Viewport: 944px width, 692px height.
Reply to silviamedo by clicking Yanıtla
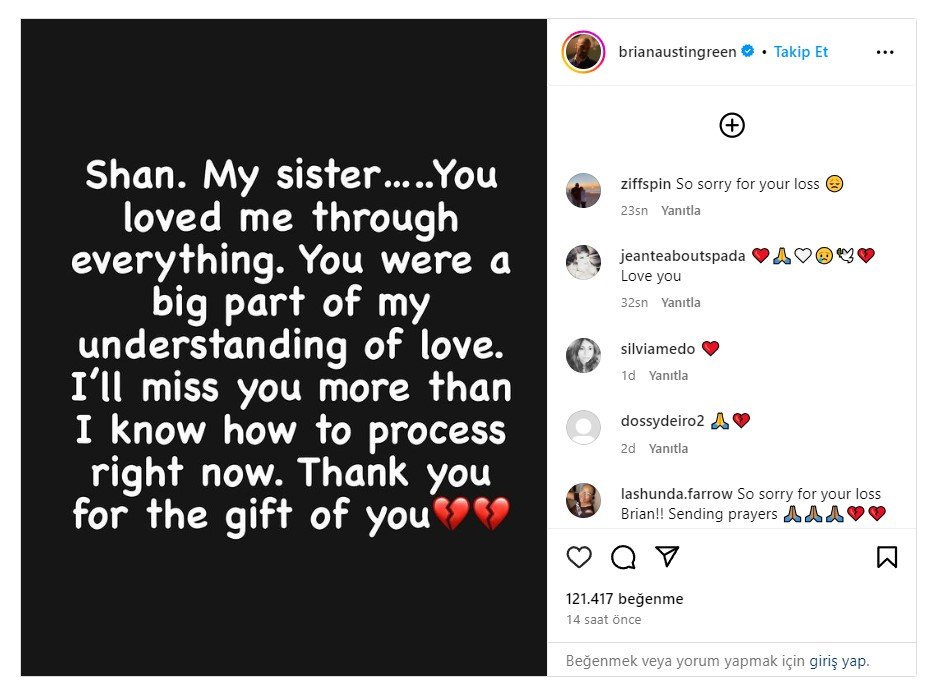(670, 375)
